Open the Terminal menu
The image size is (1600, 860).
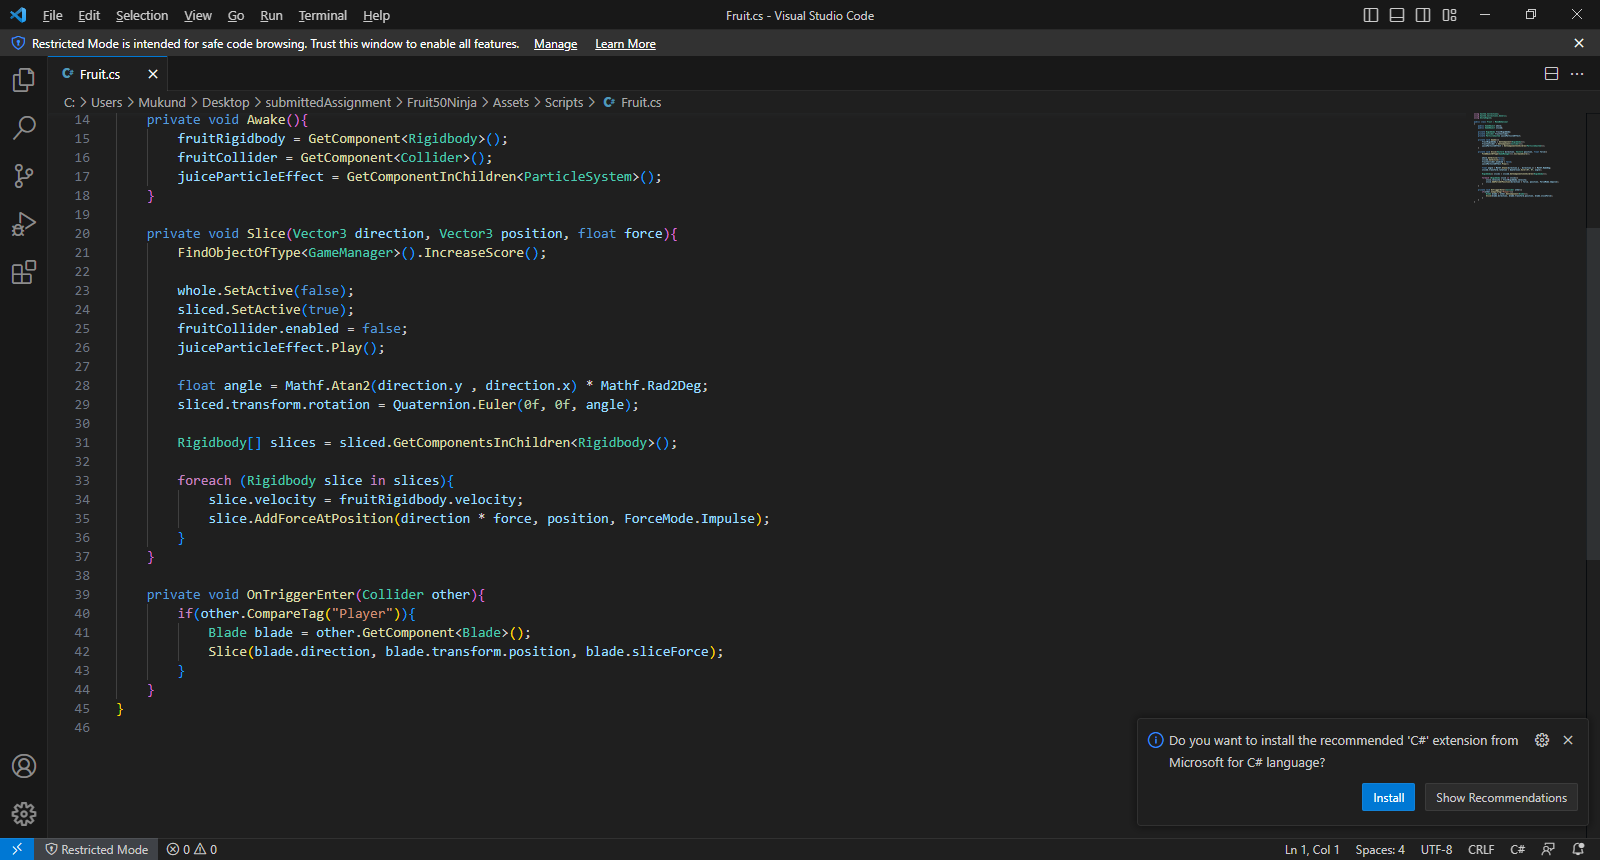pyautogui.click(x=323, y=15)
